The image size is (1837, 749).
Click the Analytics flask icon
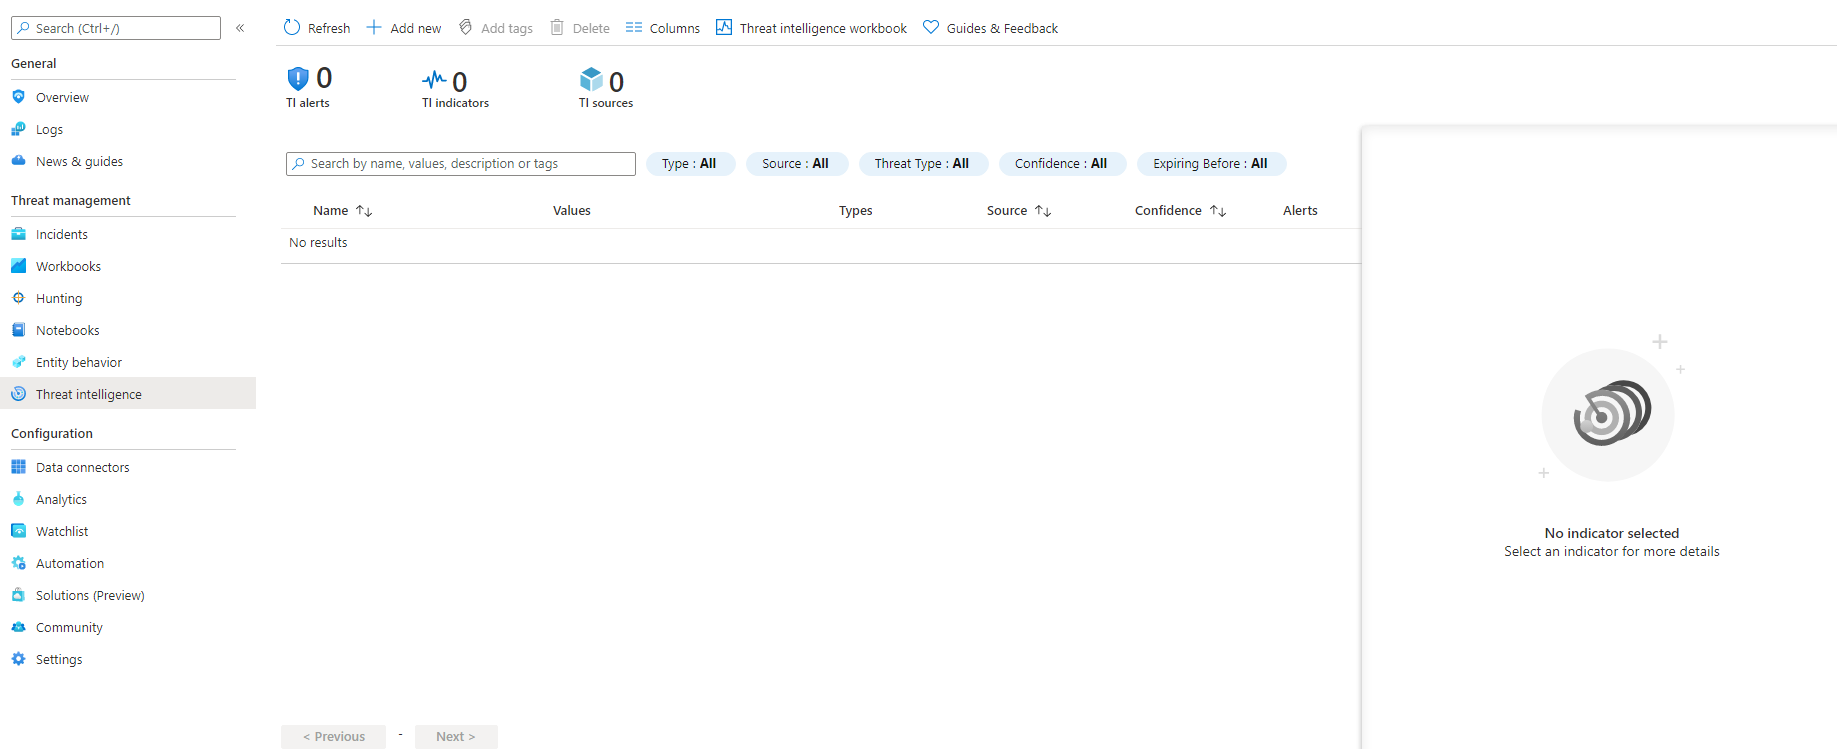point(18,499)
